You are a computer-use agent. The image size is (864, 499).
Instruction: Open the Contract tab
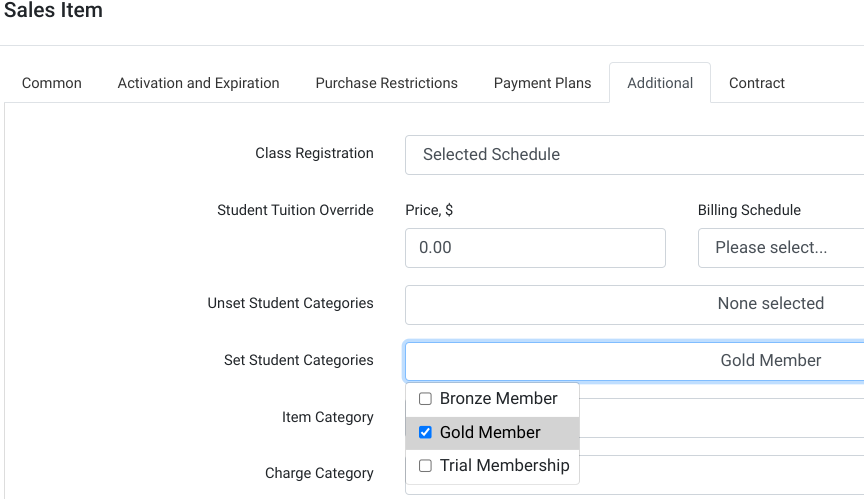pyautogui.click(x=757, y=83)
